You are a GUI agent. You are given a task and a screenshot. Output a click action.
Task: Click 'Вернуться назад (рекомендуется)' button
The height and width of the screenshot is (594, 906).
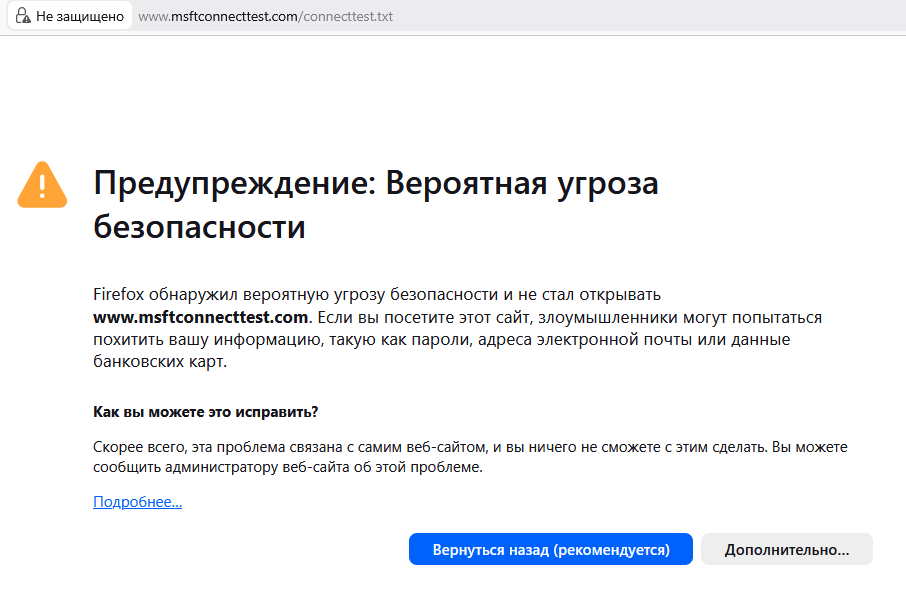551,549
